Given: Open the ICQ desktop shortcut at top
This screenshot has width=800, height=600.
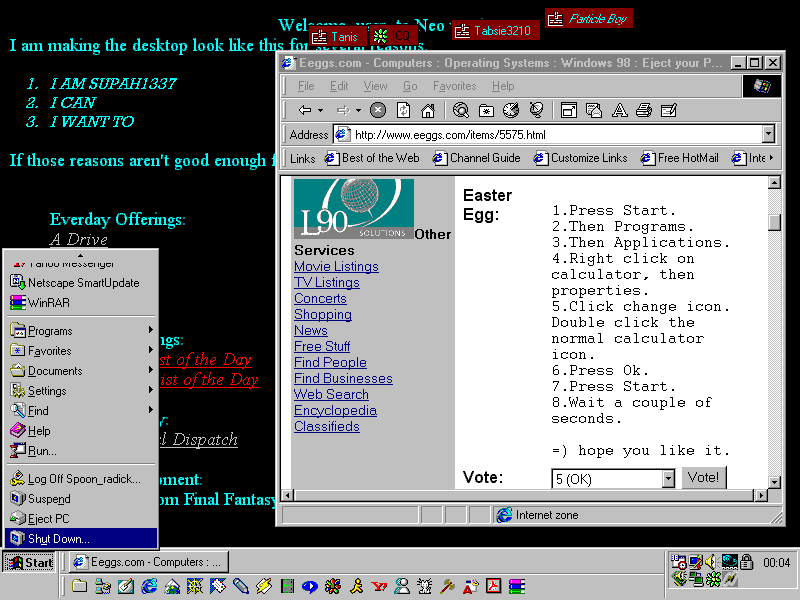Looking at the screenshot, I should (393, 37).
